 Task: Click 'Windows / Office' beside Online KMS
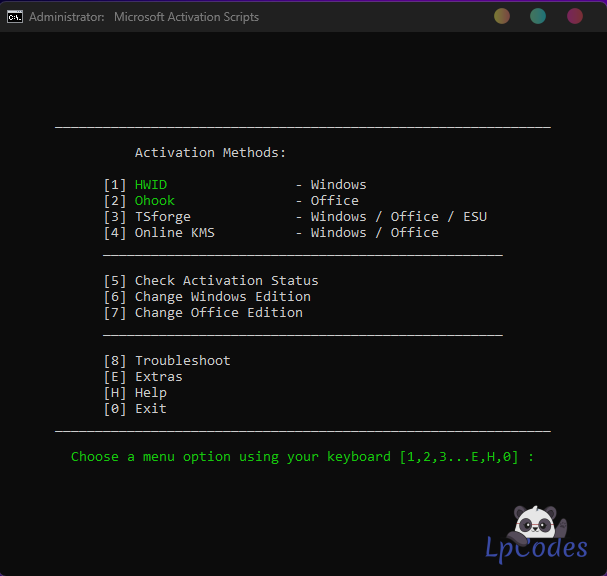tap(375, 233)
